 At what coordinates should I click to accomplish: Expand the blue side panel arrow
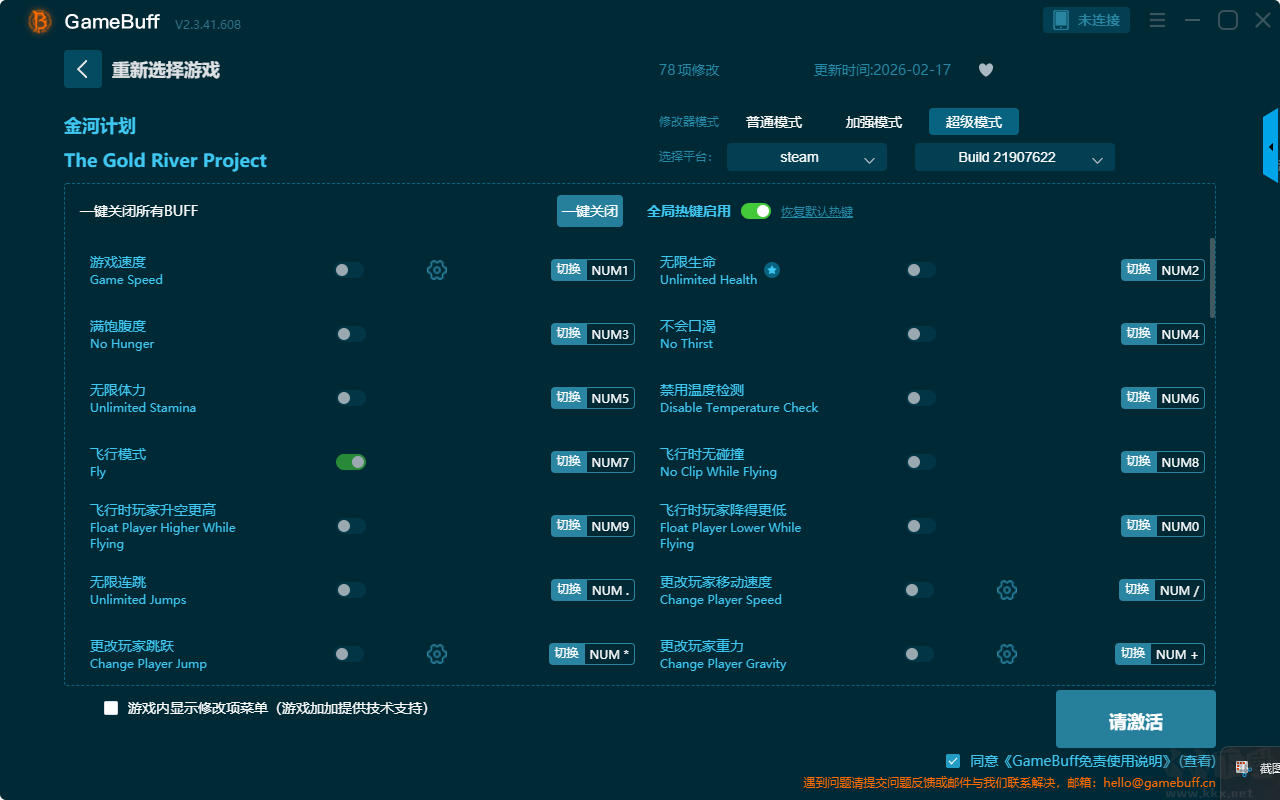click(x=1271, y=146)
